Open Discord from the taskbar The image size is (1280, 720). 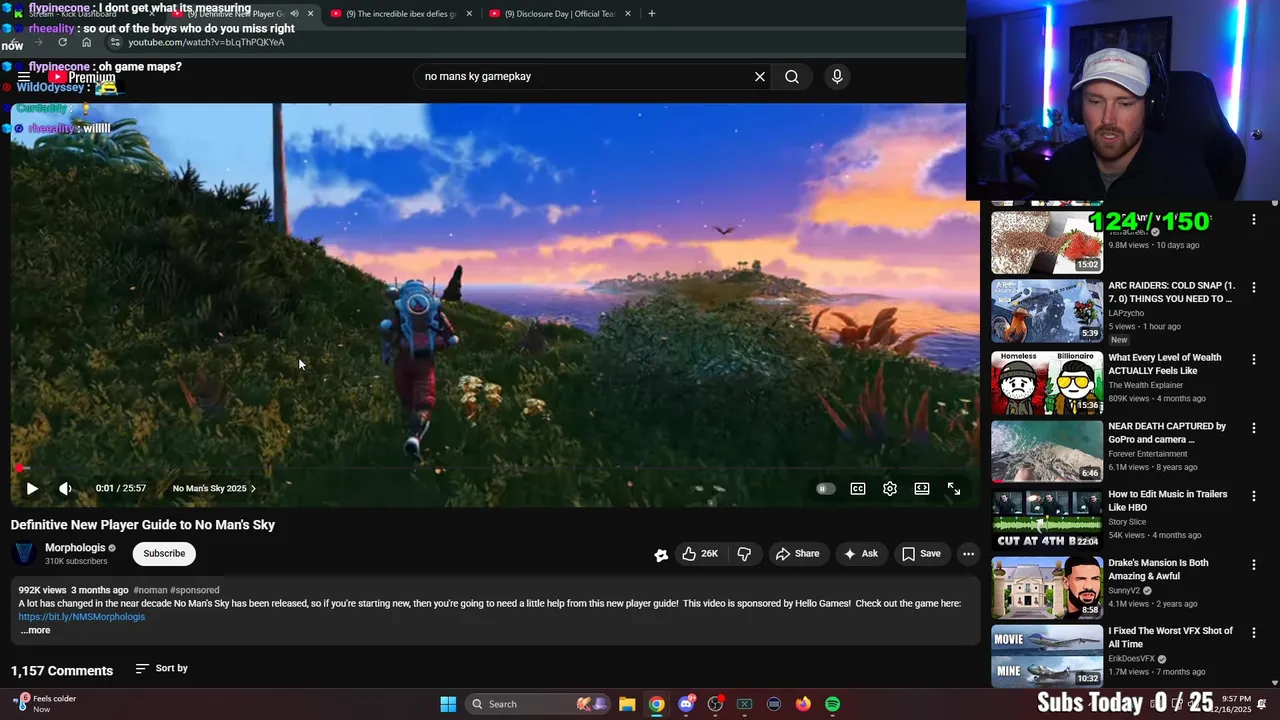coord(686,704)
